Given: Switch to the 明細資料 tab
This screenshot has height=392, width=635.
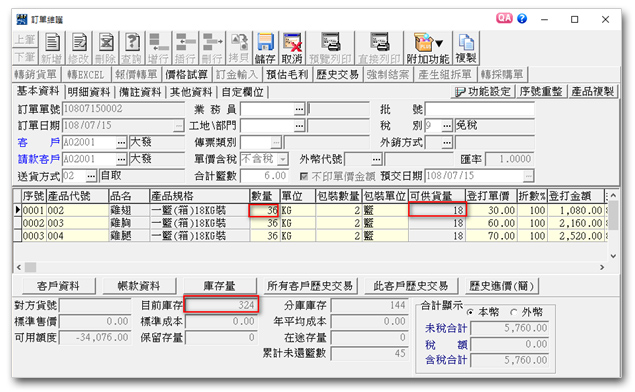Looking at the screenshot, I should 89,92.
